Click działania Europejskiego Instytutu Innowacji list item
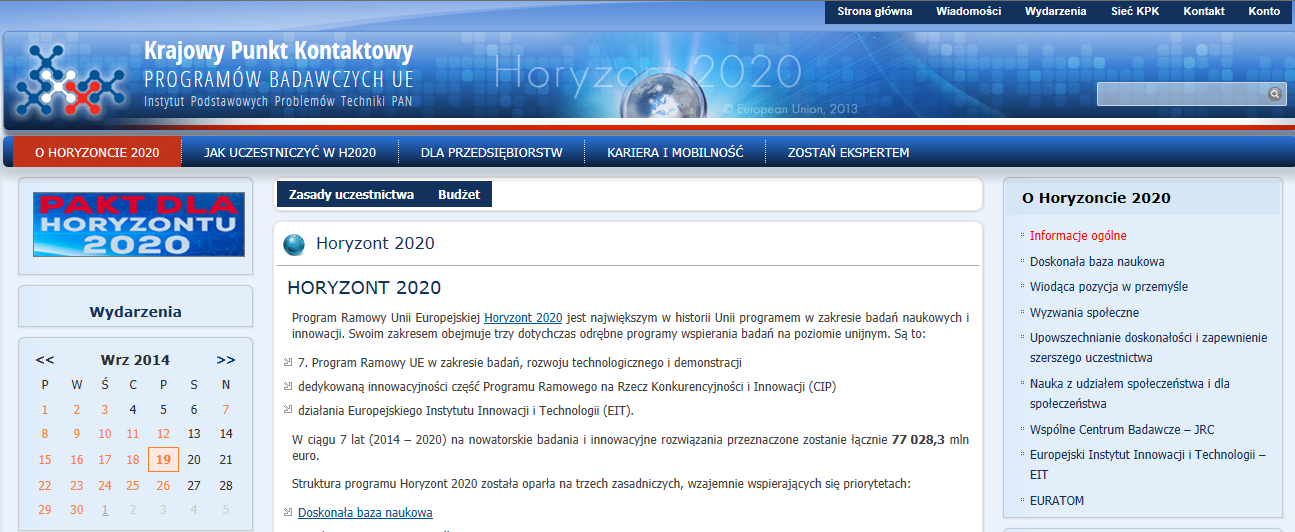The width and height of the screenshot is (1295, 532). point(466,411)
